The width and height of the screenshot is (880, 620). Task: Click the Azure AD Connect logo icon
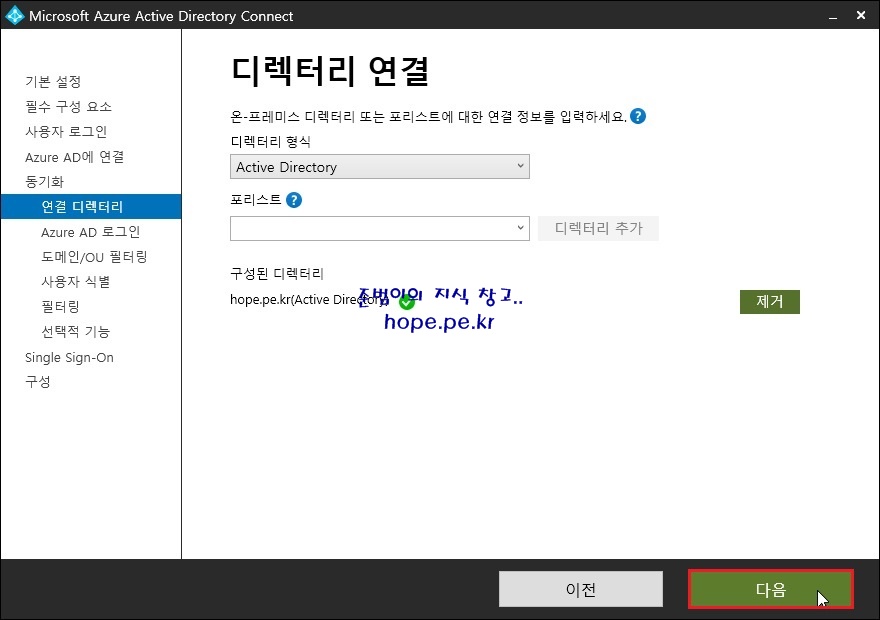(14, 15)
